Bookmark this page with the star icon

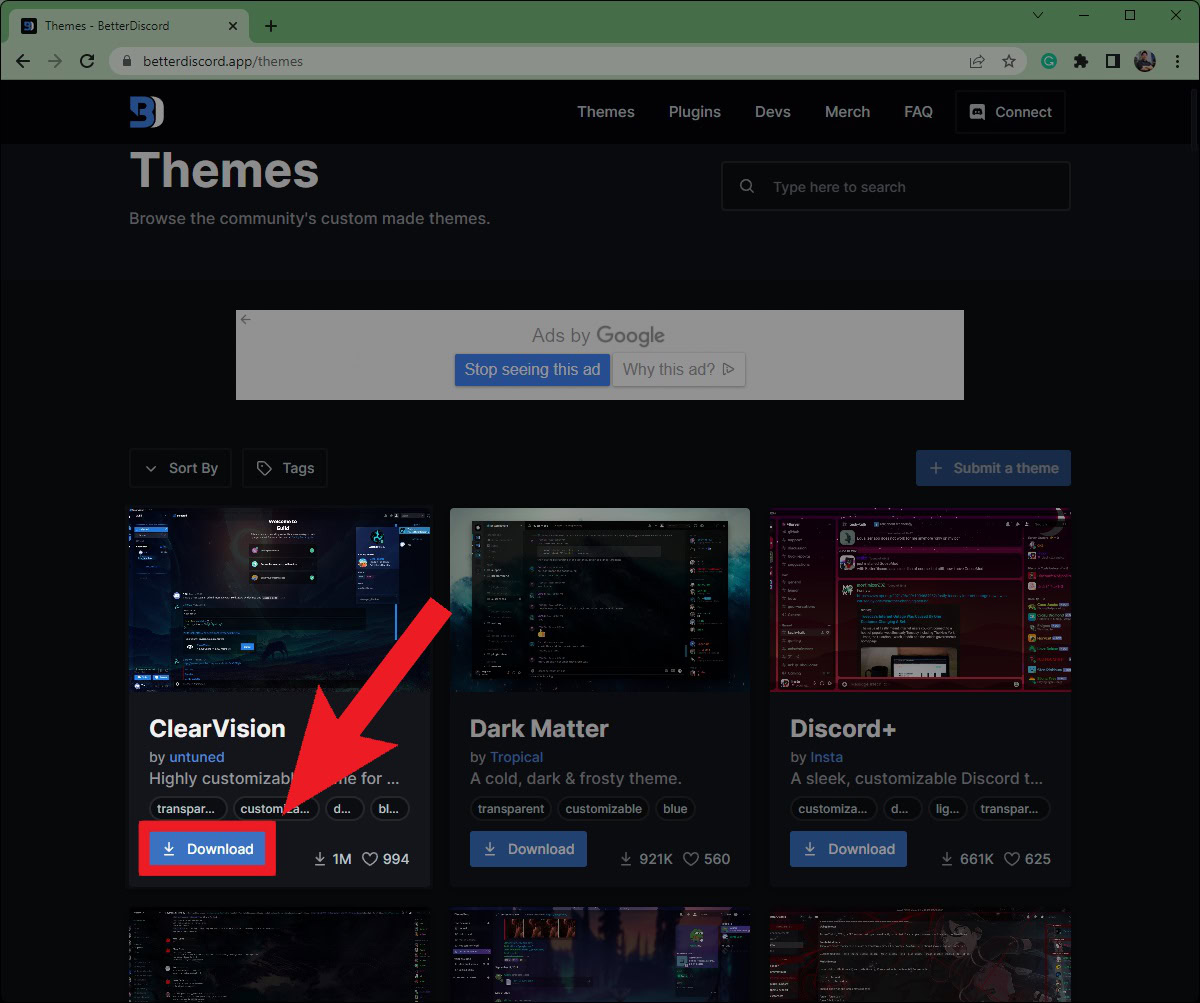(x=1009, y=61)
